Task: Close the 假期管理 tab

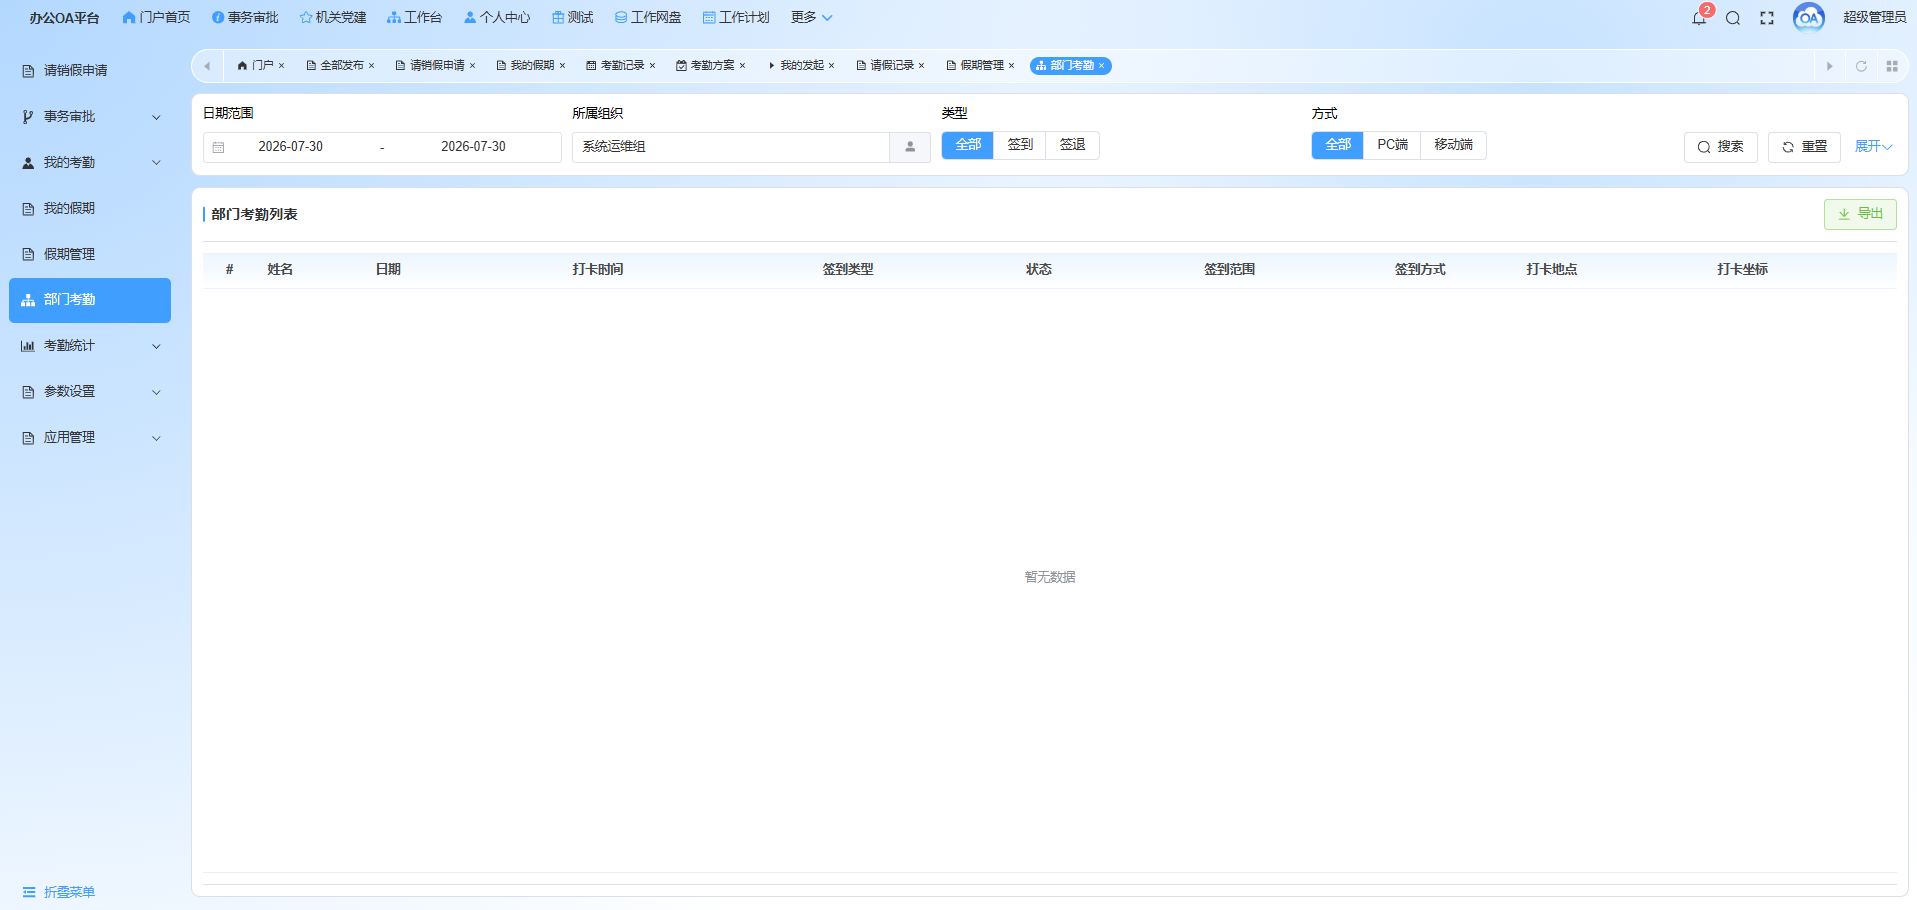Action: click(1012, 66)
